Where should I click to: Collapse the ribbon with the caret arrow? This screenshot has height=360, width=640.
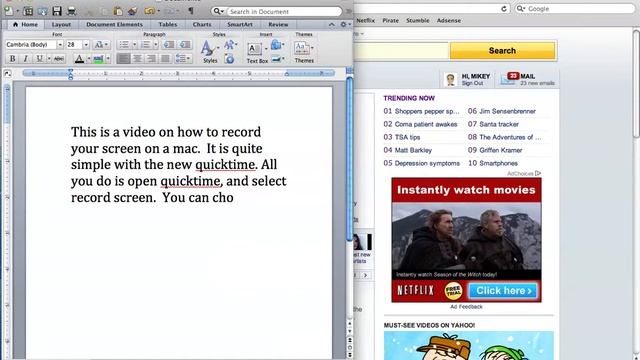(331, 24)
